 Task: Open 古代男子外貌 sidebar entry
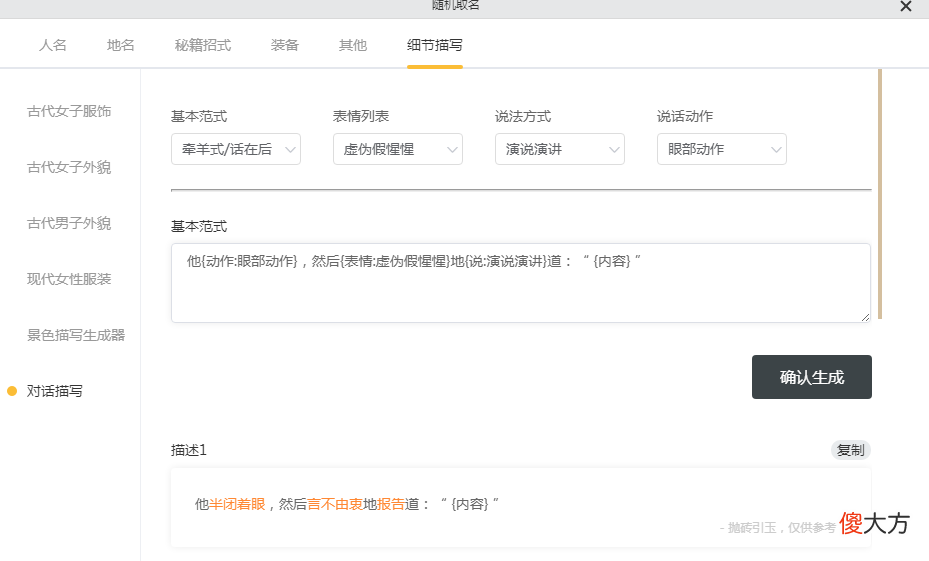click(69, 223)
